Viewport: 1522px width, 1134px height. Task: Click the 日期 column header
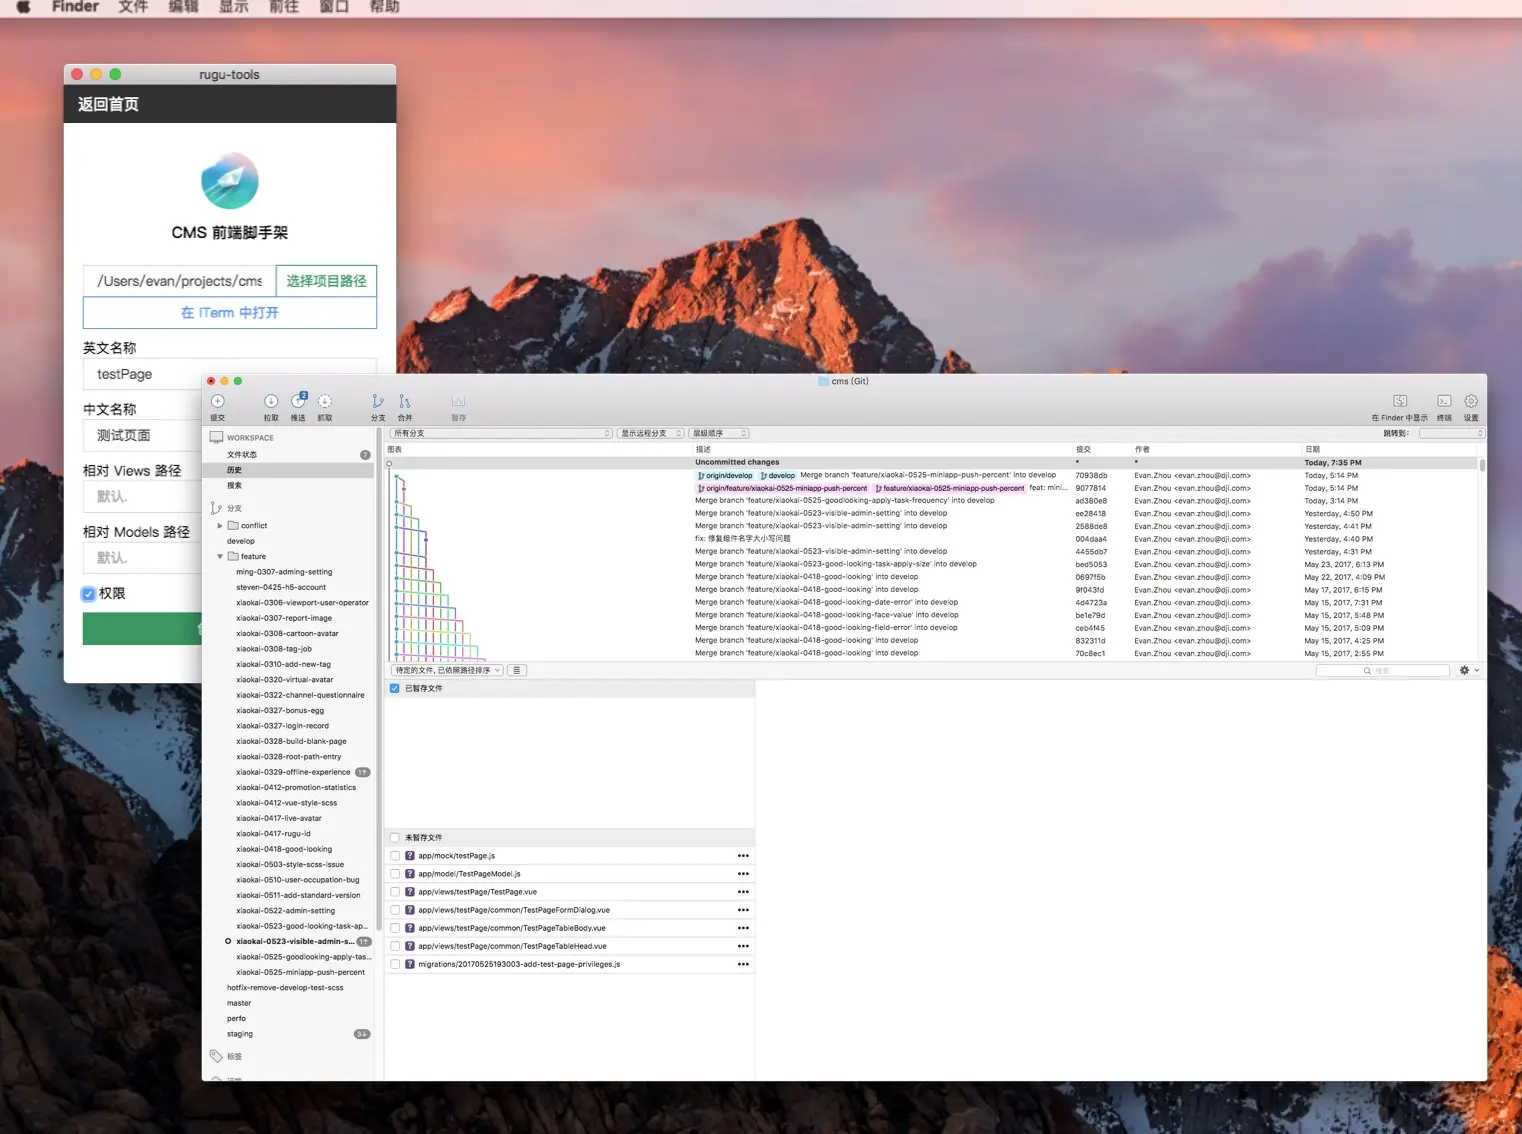point(1312,450)
